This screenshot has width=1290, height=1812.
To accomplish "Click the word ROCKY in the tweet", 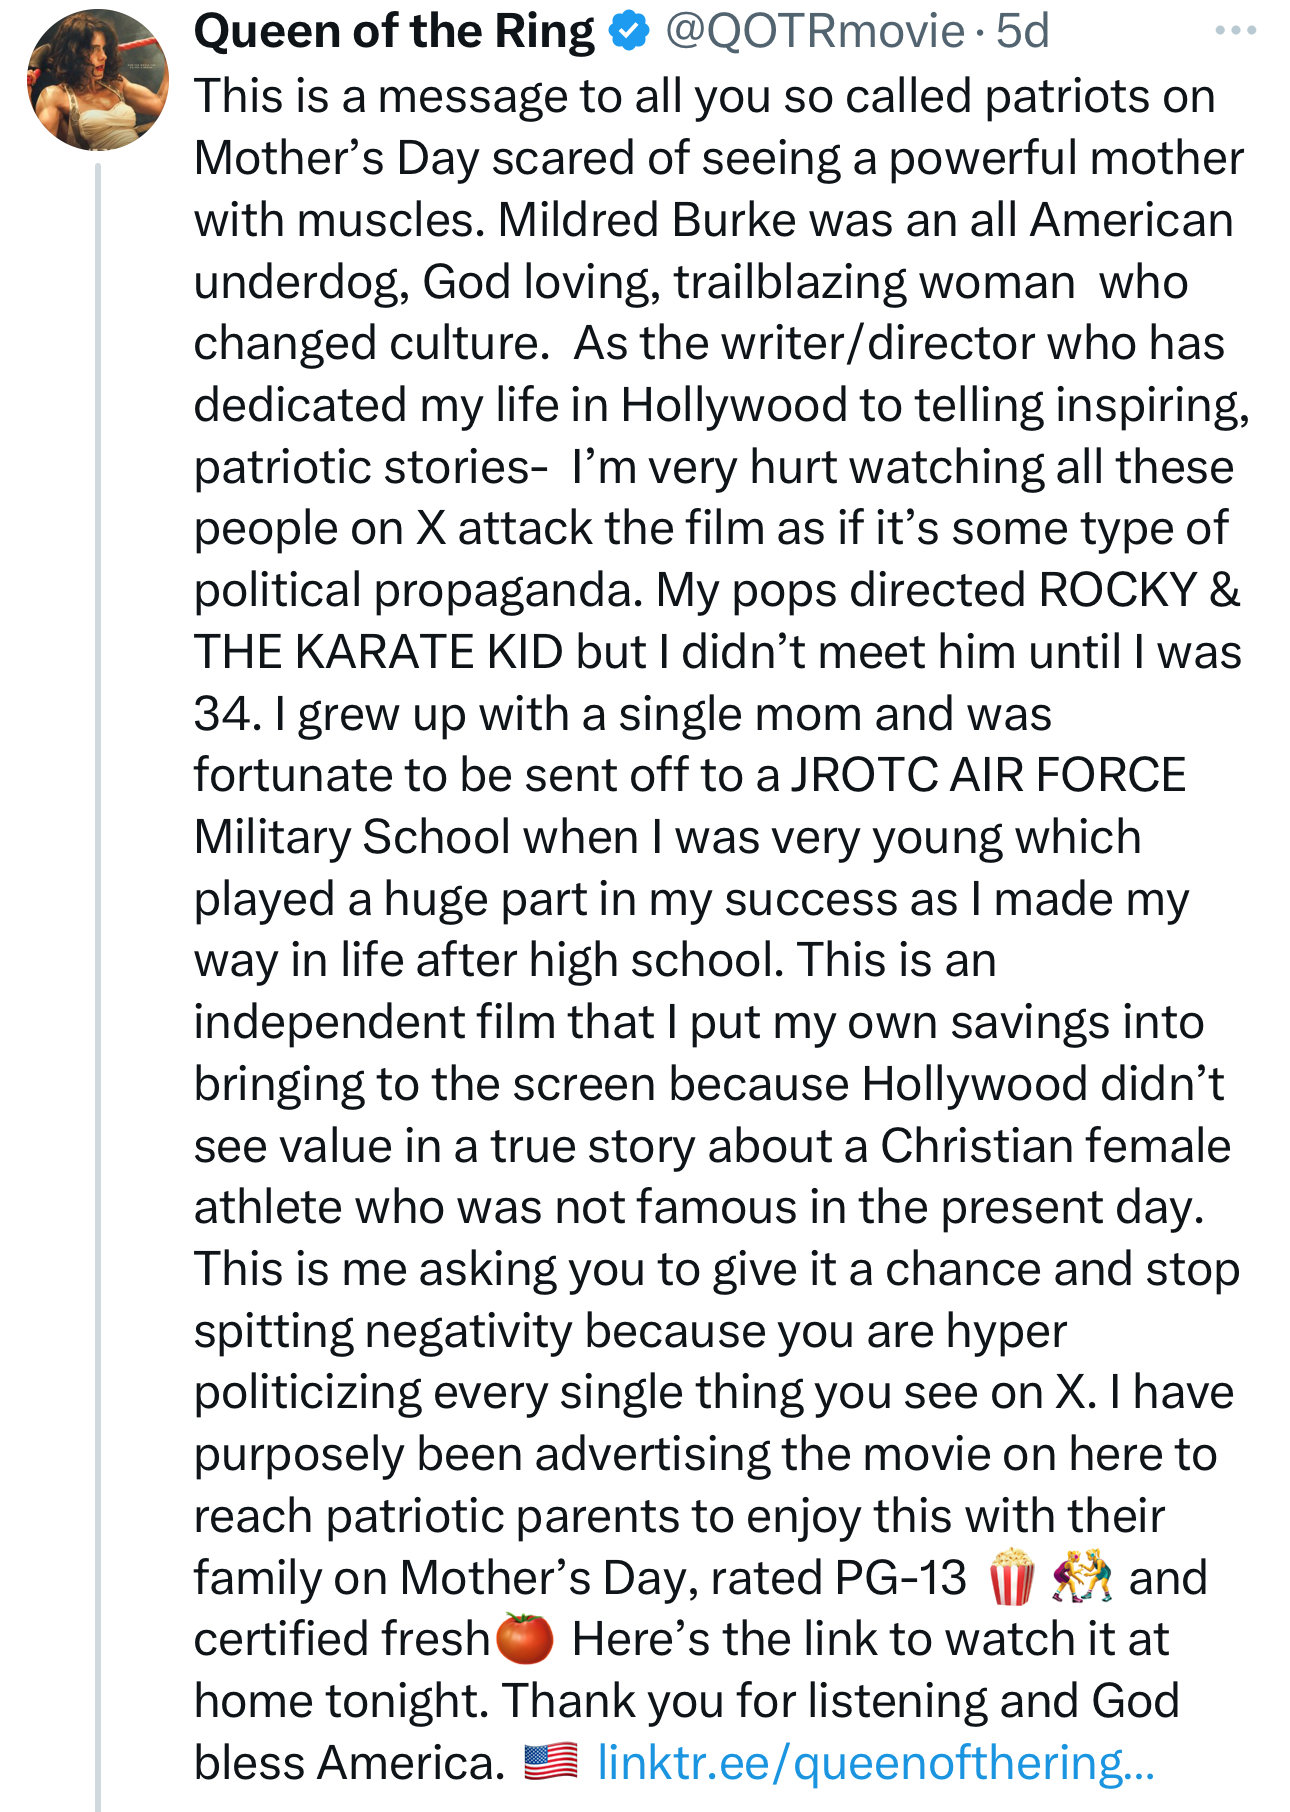I will click(x=1118, y=590).
